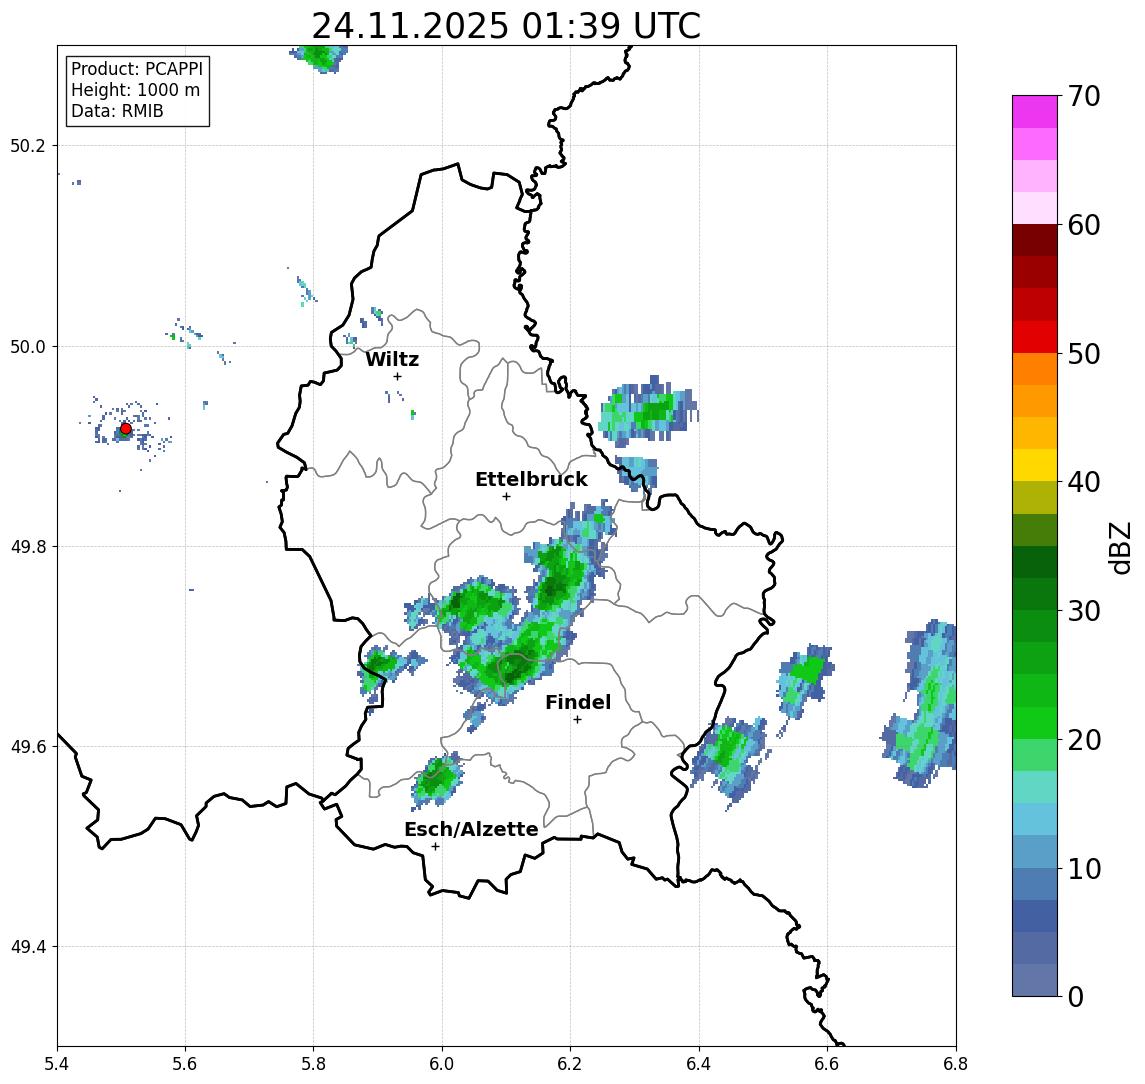Image resolution: width=1145 pixels, height=1084 pixels.
Task: Click the longitude label 6.6
Action: click(827, 1064)
